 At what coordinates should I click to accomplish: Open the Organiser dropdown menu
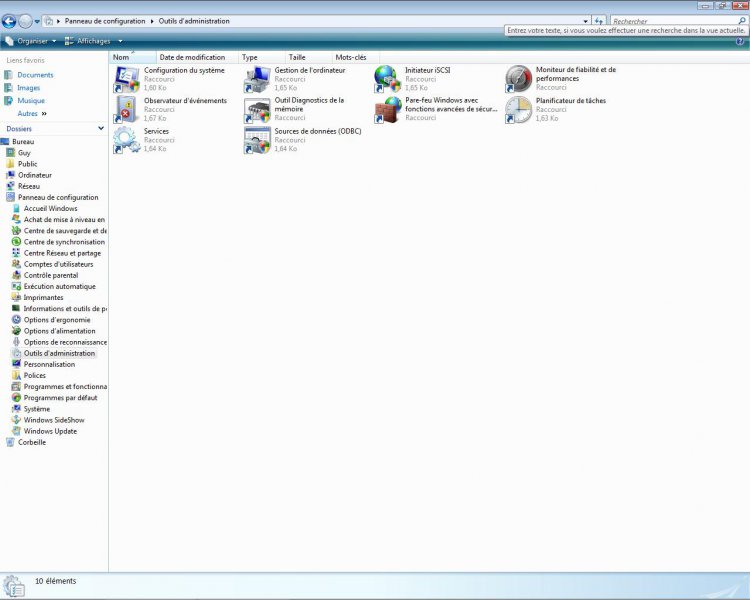[31, 41]
